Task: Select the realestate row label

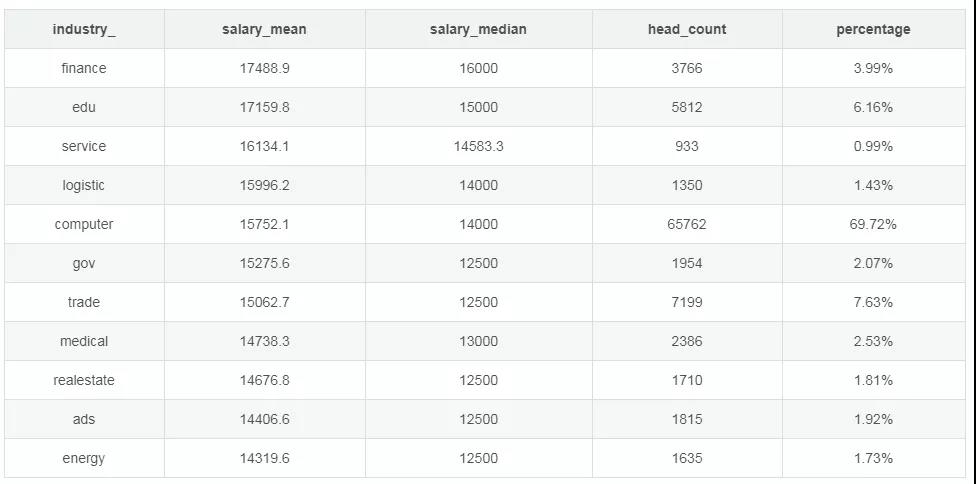Action: [84, 380]
